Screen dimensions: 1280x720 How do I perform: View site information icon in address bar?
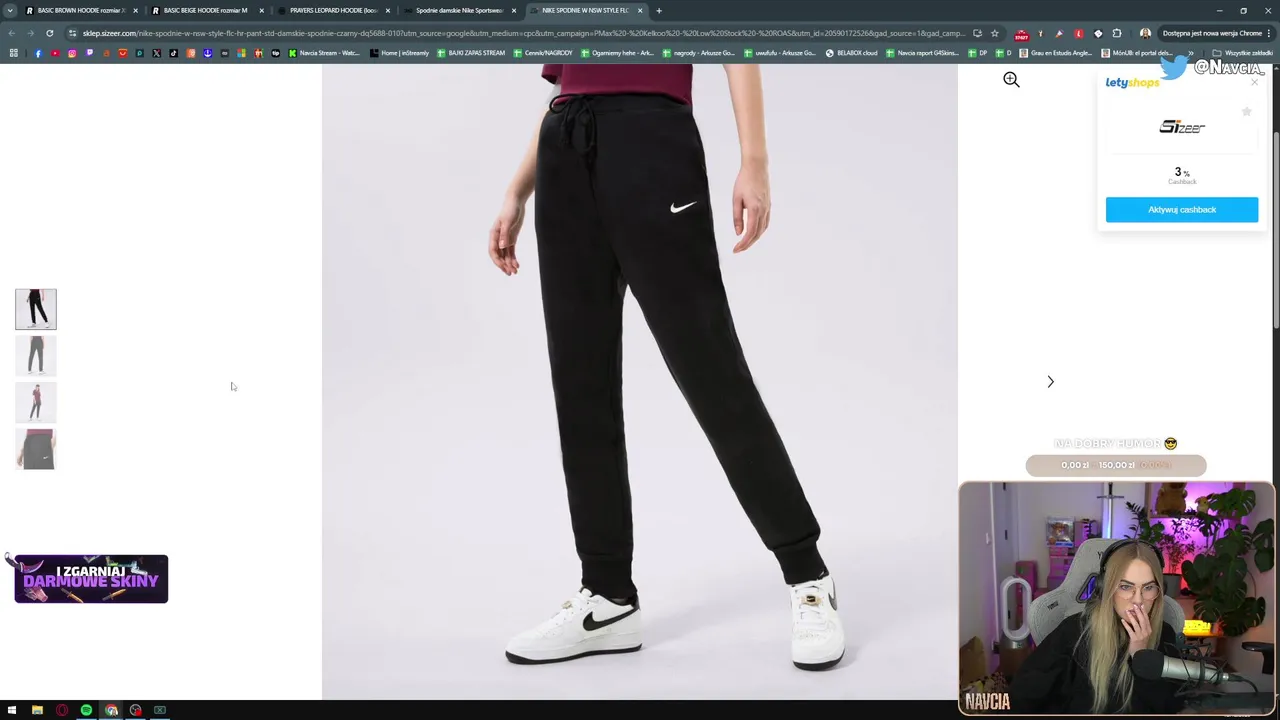(x=72, y=33)
